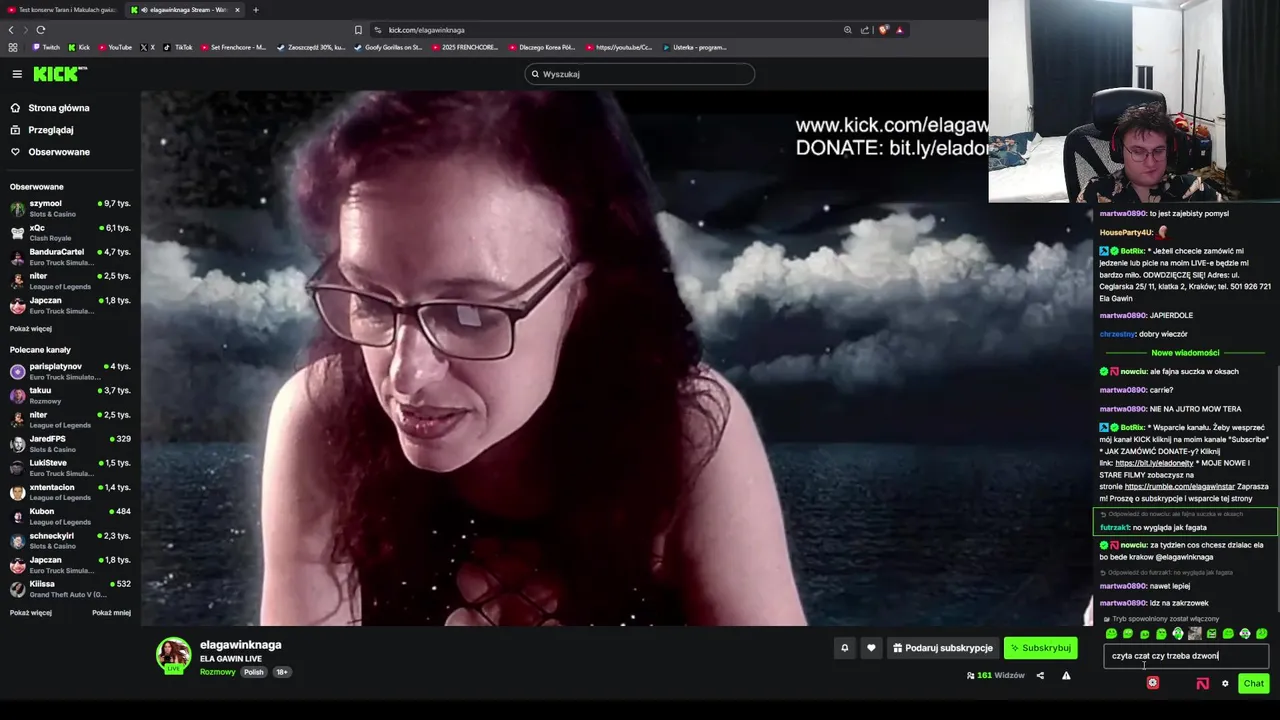This screenshot has height=720, width=1280.
Task: Open JaredFPS in recommended channels
Action: click(x=70, y=444)
